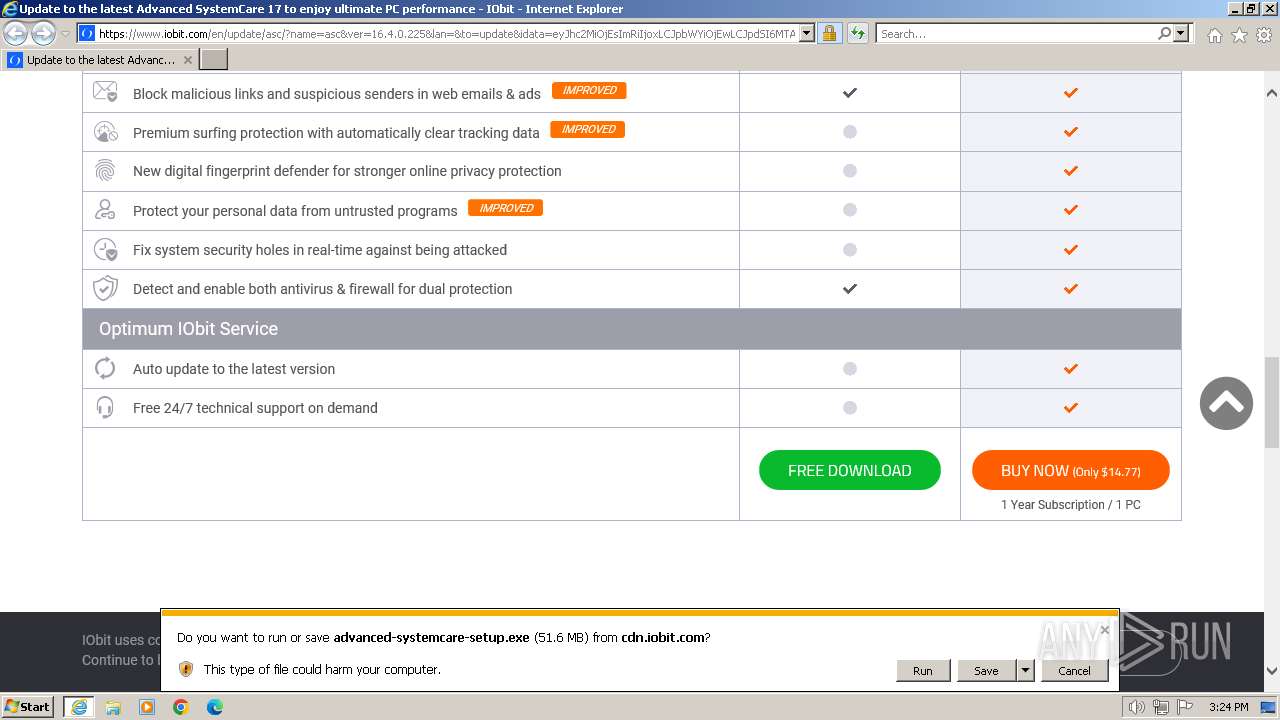Viewport: 1280px width, 720px height.
Task: Open the Windows Start button
Action: [x=28, y=707]
